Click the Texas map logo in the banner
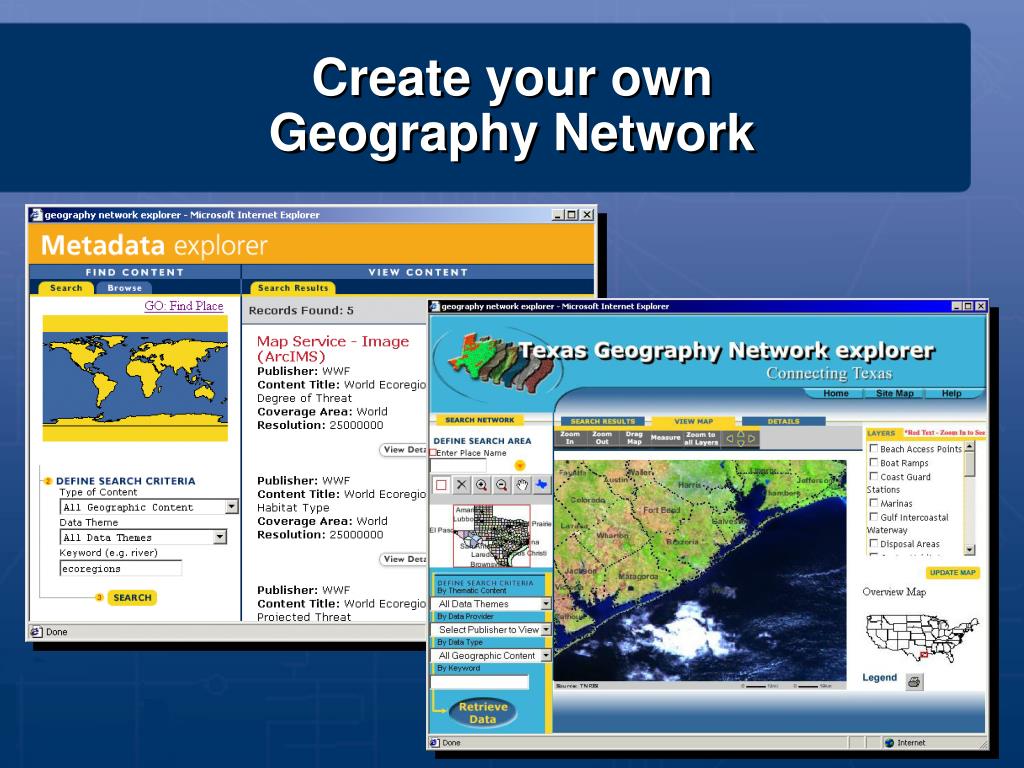The image size is (1024, 768). 500,362
